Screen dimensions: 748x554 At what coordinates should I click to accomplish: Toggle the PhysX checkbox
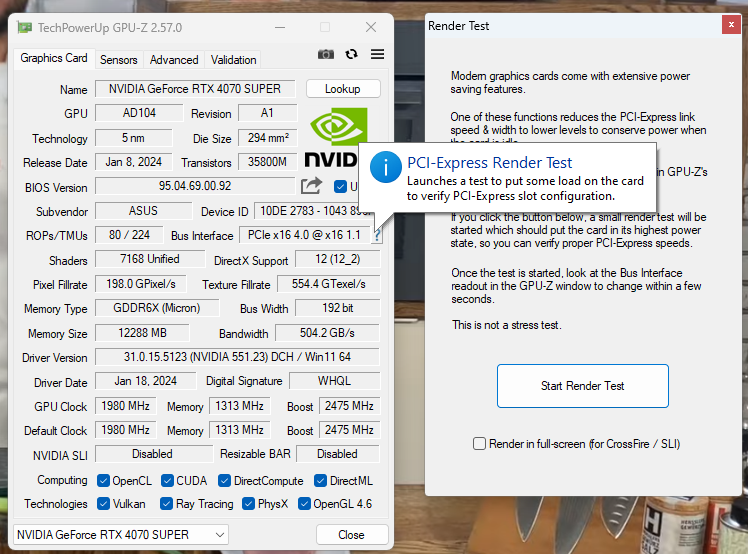(249, 503)
